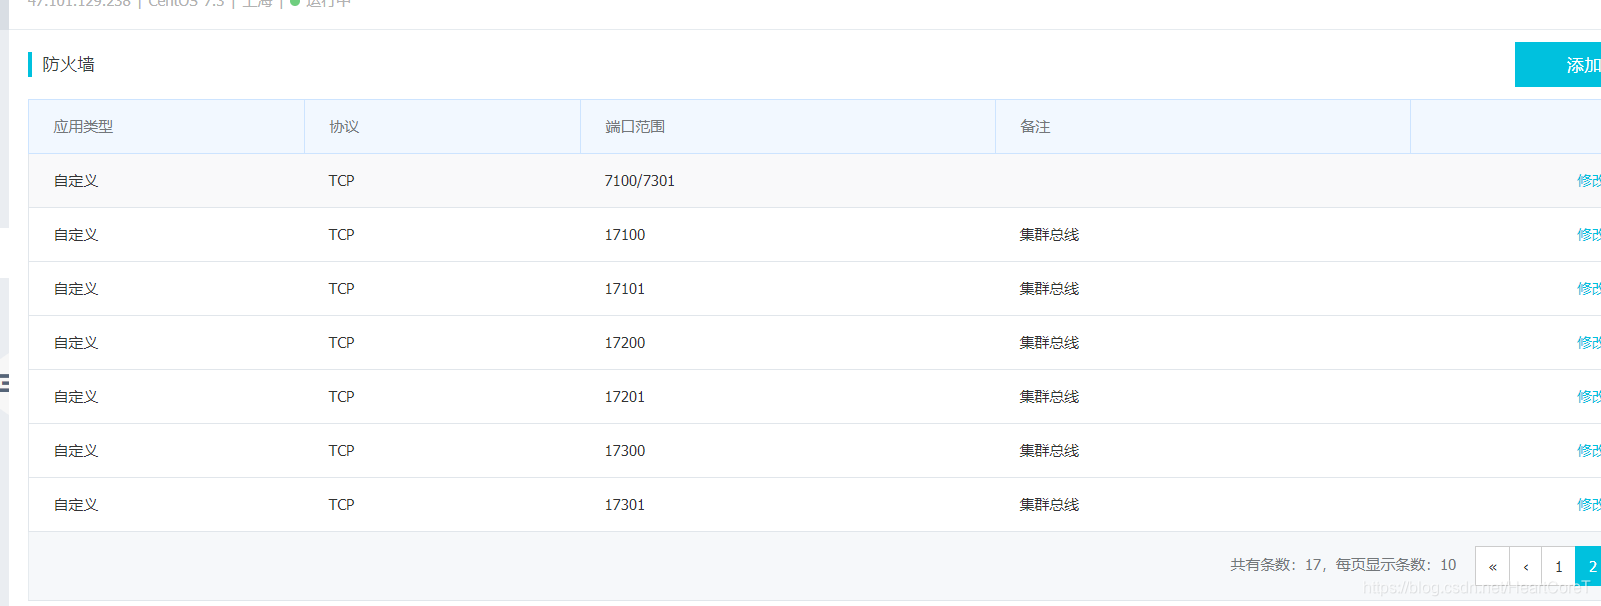Open page 1 in pagination

[x=1558, y=566]
